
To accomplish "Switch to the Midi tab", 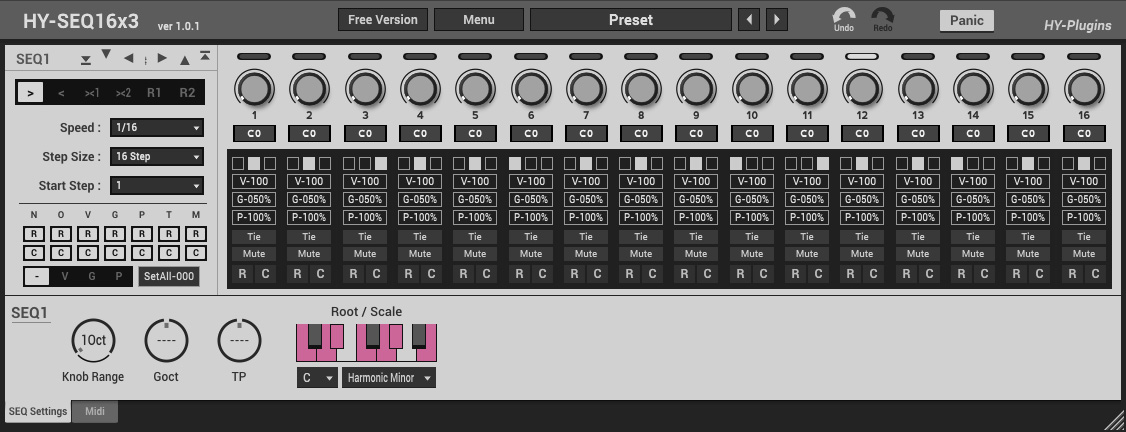I will coord(95,411).
